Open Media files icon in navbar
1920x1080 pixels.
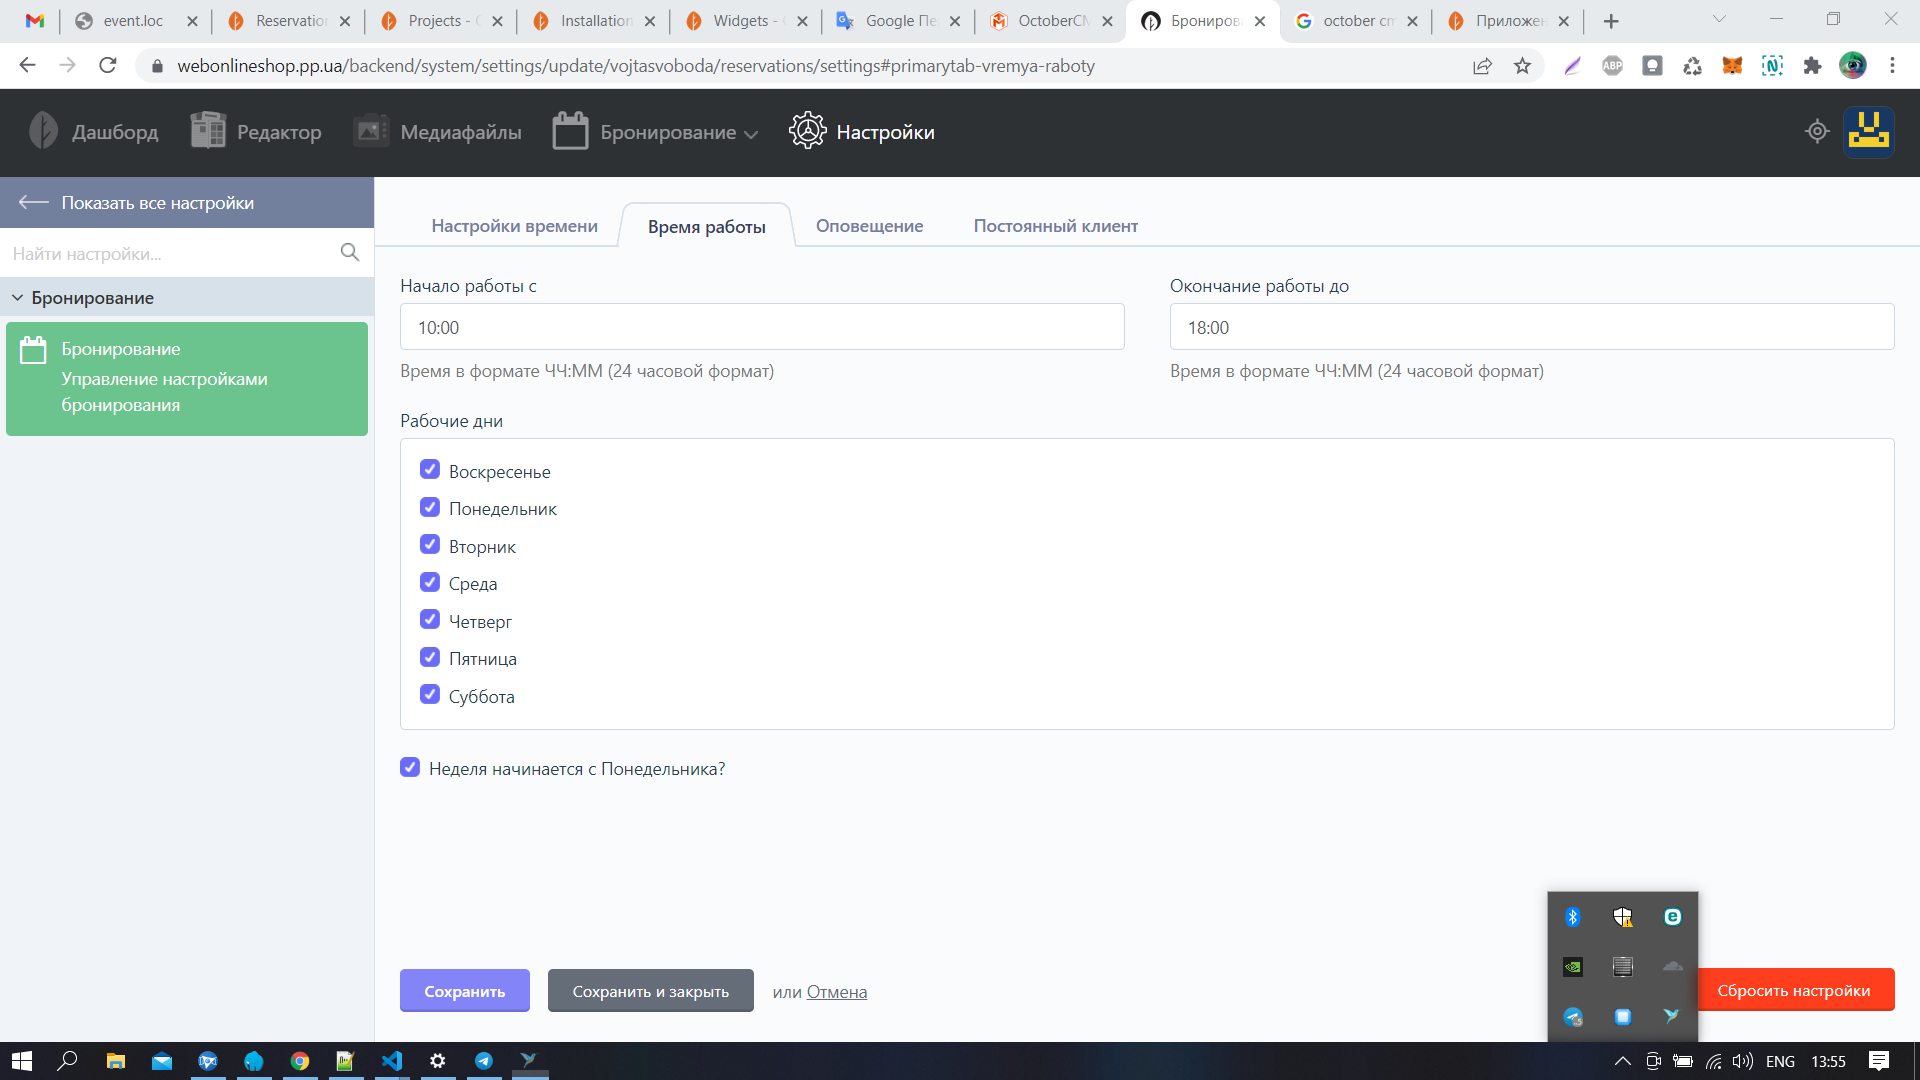tap(372, 131)
